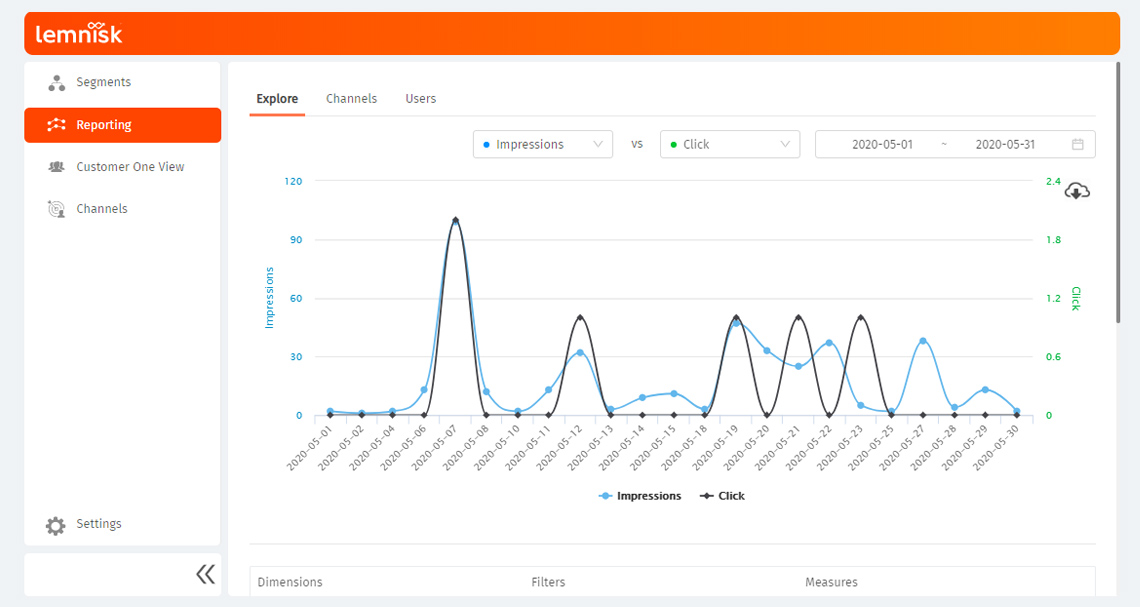Screen dimensions: 1140x607
Task: Open the Click metric dropdown
Action: 730,144
